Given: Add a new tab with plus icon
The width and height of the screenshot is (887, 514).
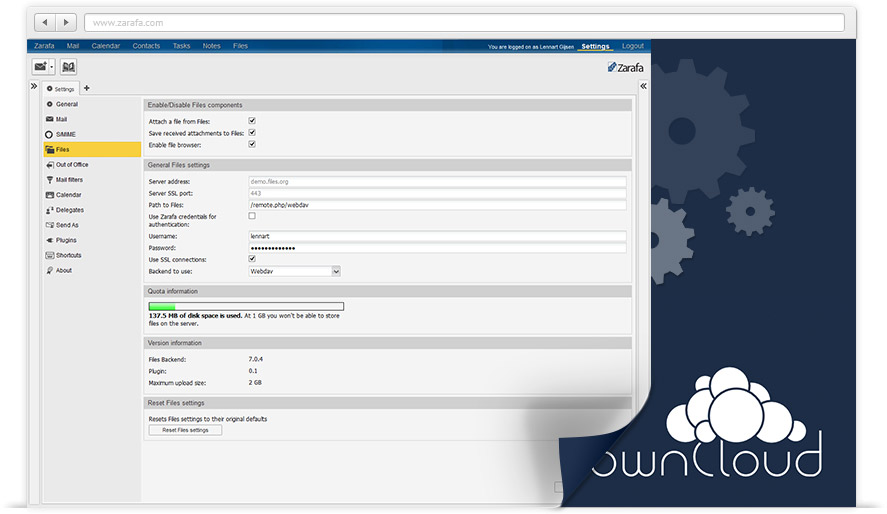Looking at the screenshot, I should tap(87, 88).
